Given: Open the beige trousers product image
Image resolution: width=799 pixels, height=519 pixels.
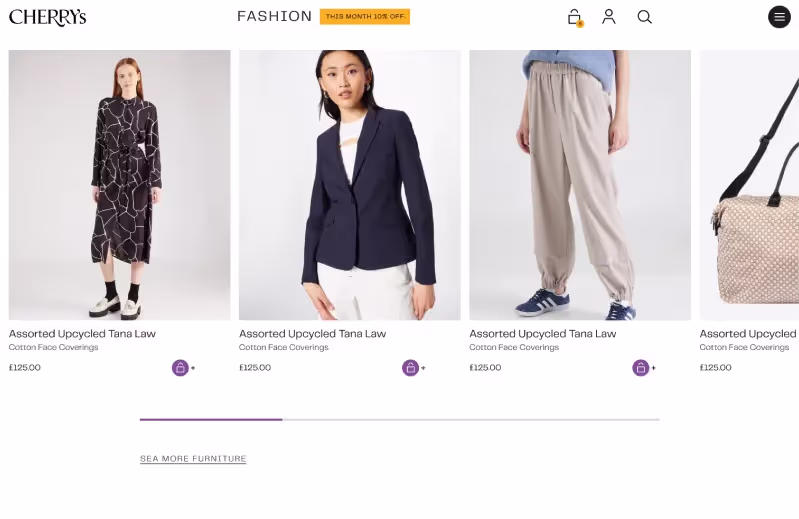Looking at the screenshot, I should tap(580, 185).
